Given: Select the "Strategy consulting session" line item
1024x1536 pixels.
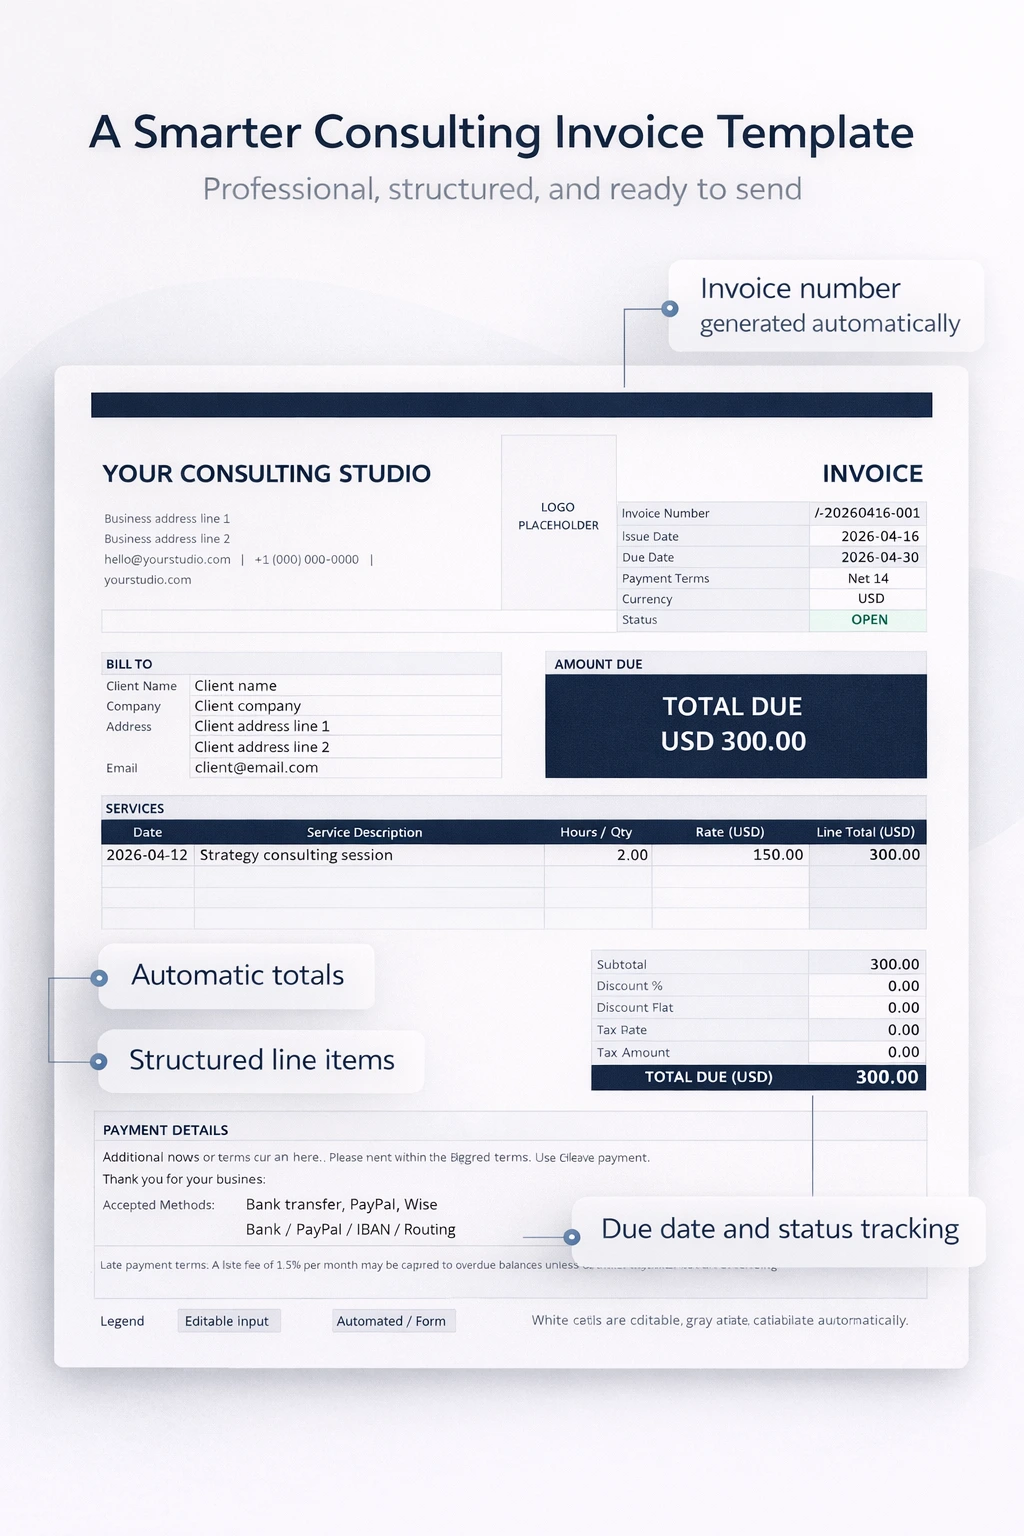Looking at the screenshot, I should coord(297,855).
